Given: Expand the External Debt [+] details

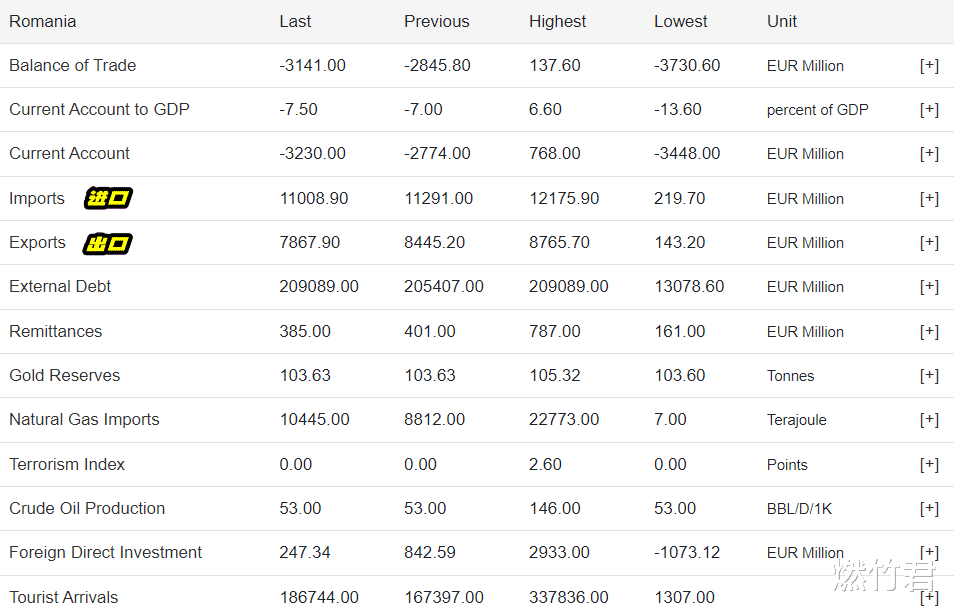Looking at the screenshot, I should point(929,287).
